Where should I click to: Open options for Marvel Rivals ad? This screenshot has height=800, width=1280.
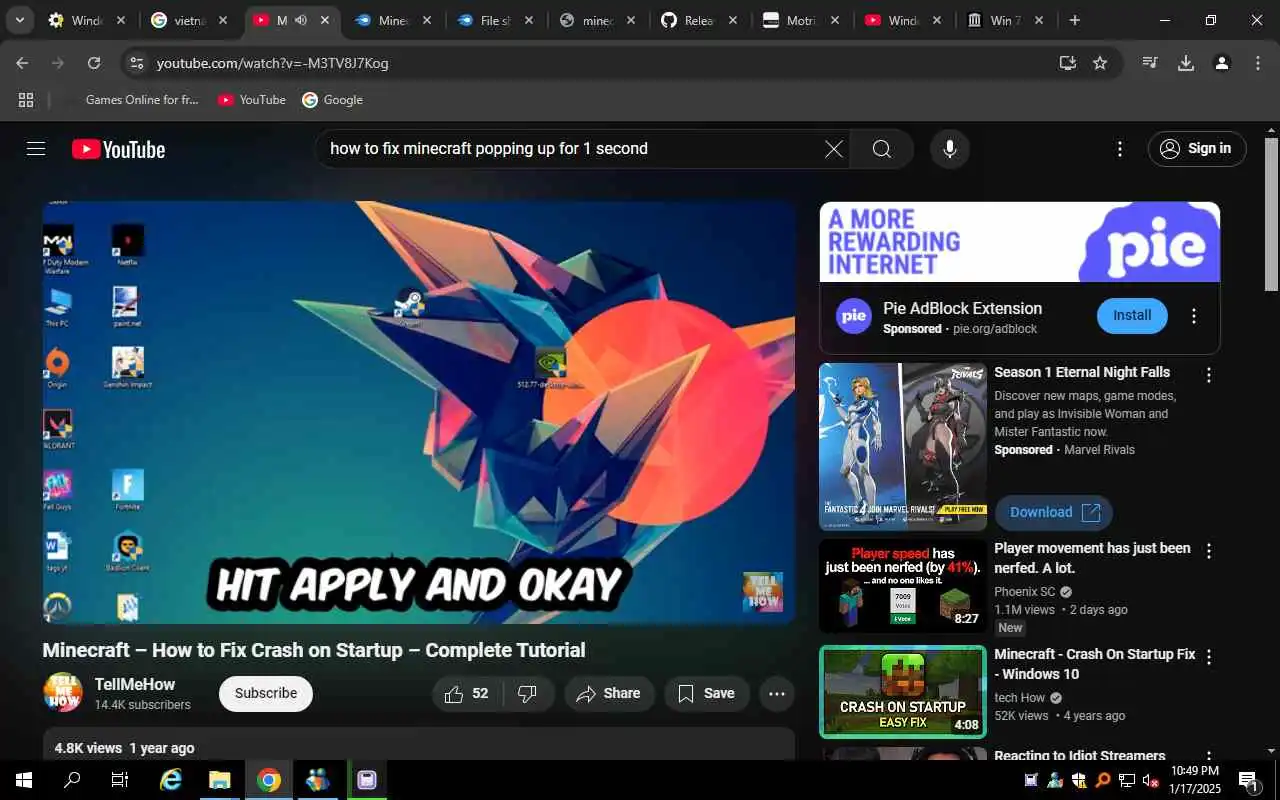(1208, 375)
